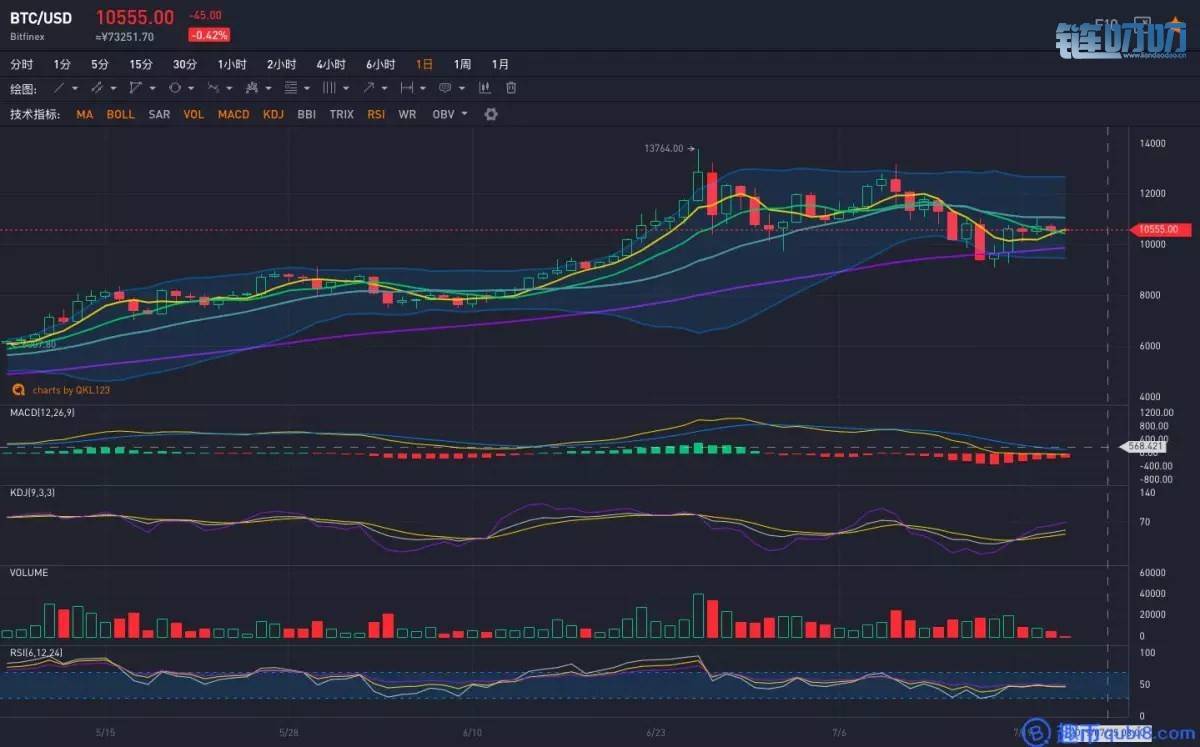
Task: Toggle the MACD indicator
Action: pyautogui.click(x=233, y=114)
